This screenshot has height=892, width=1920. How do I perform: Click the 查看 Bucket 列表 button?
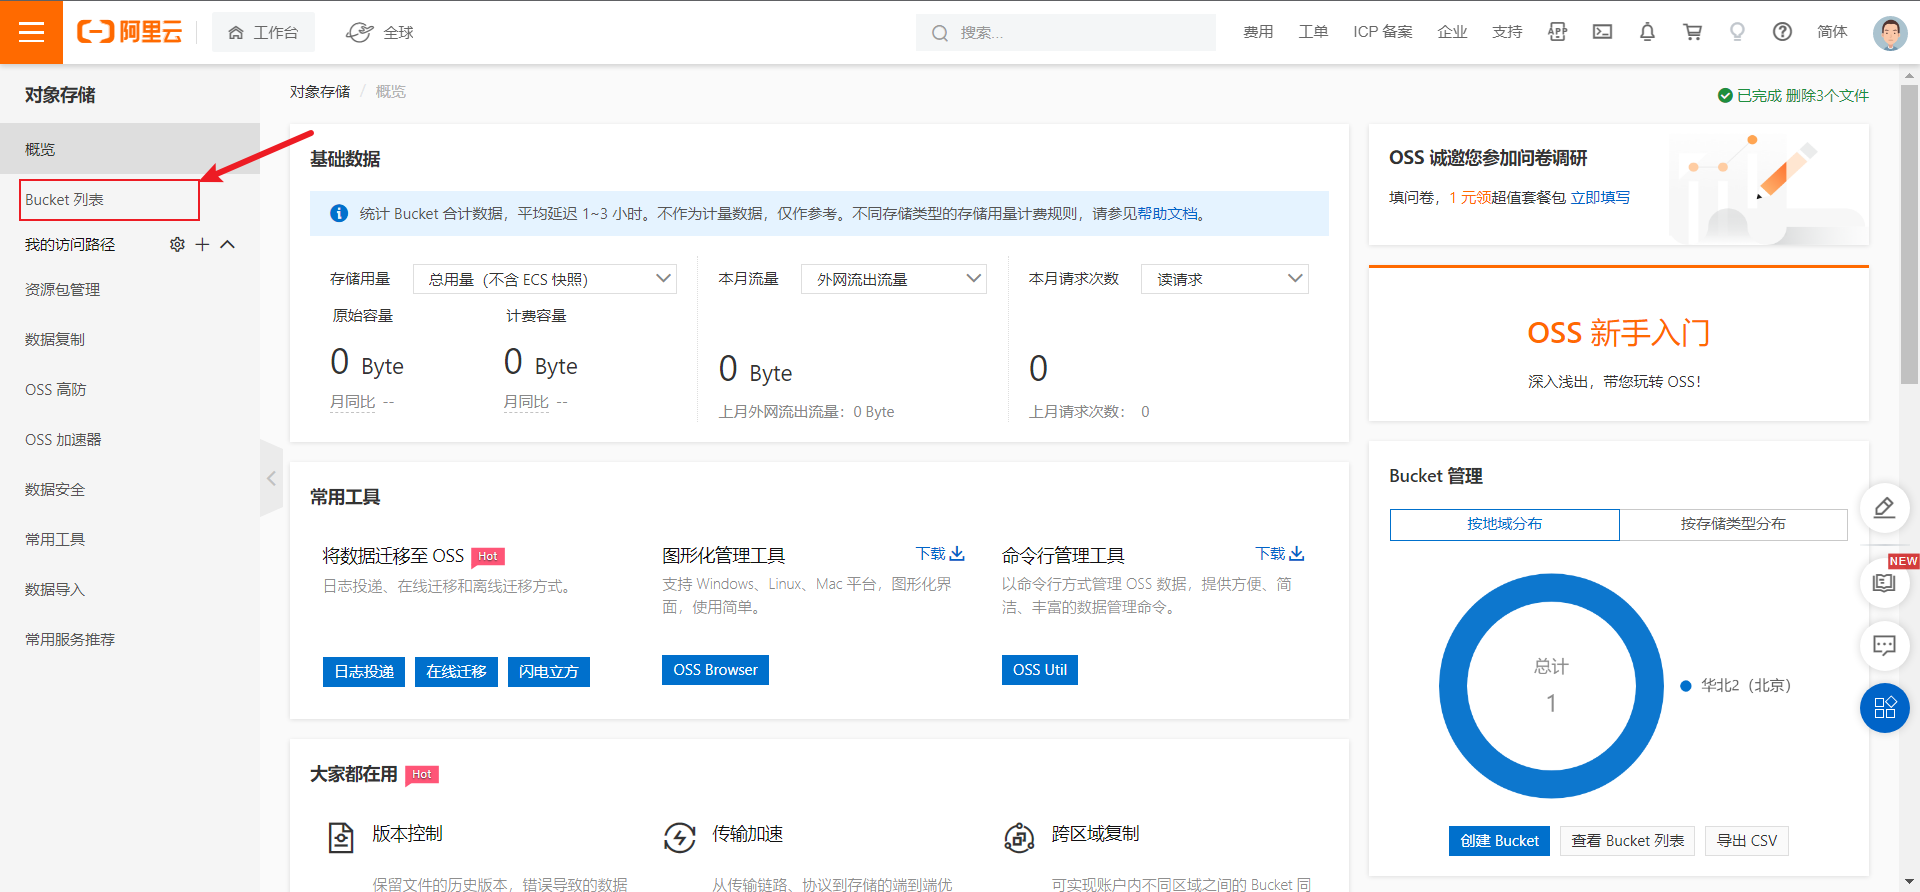pyautogui.click(x=1627, y=841)
